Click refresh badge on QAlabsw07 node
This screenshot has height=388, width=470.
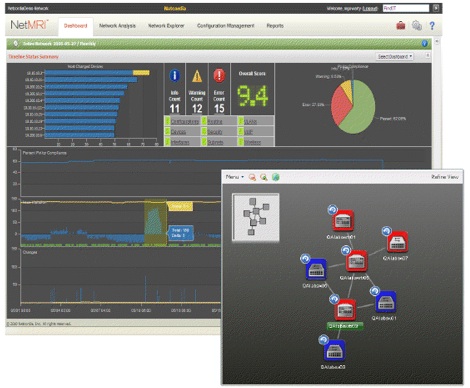tap(386, 231)
